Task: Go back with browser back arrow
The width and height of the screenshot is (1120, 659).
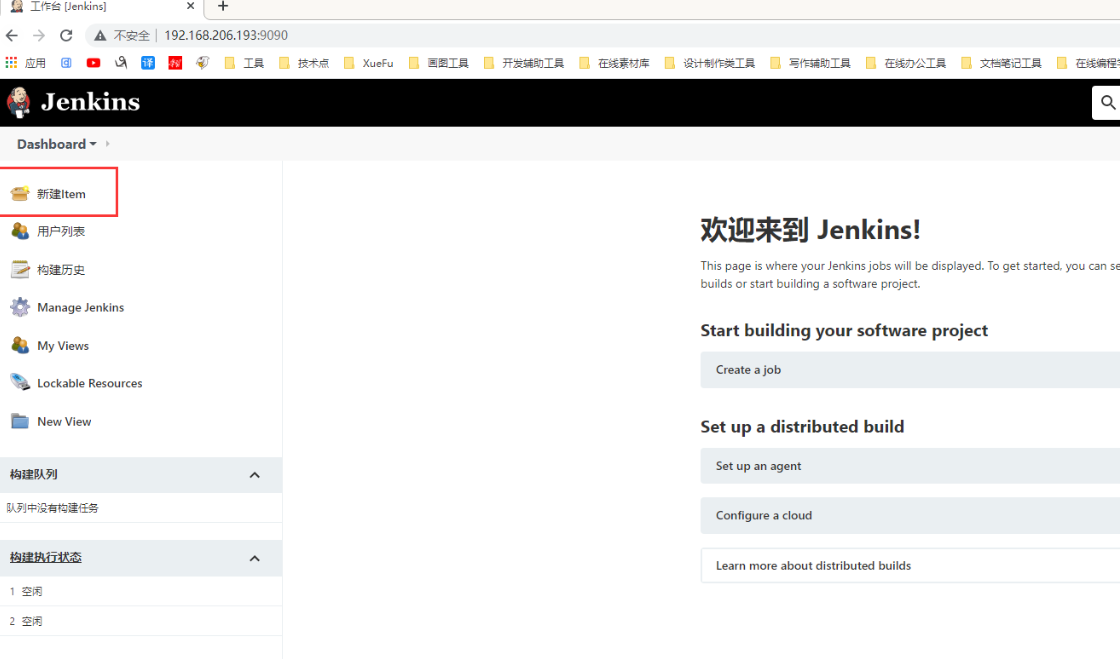Action: click(x=12, y=35)
